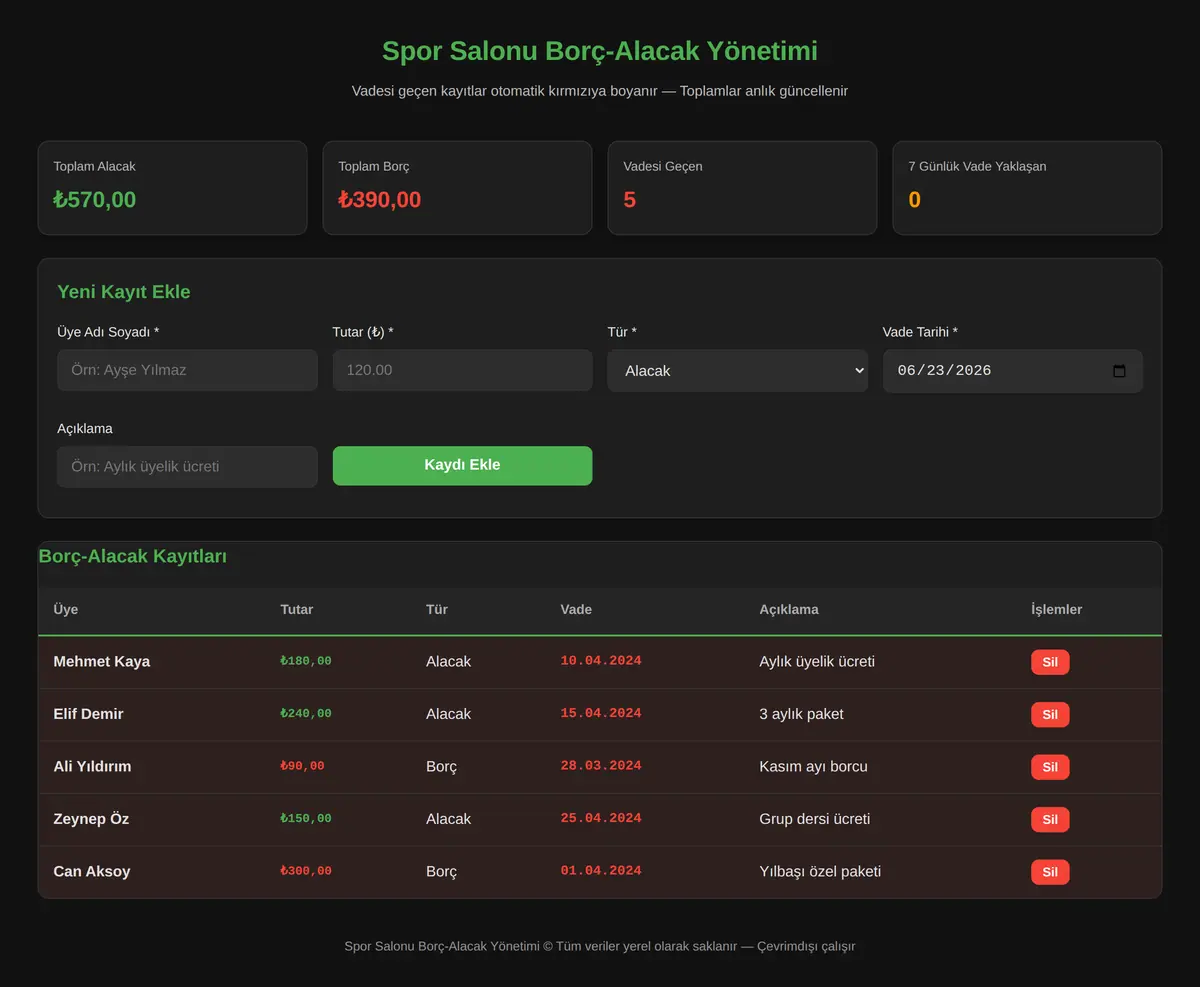Click the Yeni Kayıt Ekle heading
1200x987 pixels.
(124, 292)
